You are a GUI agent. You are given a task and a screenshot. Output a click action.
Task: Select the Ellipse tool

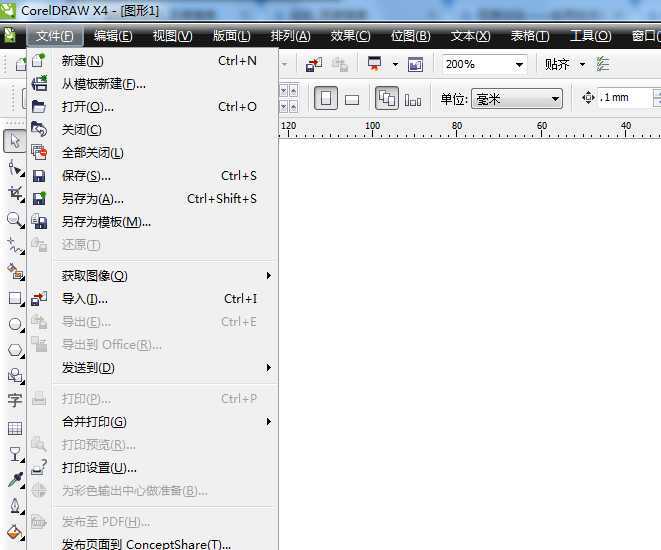click(x=15, y=324)
